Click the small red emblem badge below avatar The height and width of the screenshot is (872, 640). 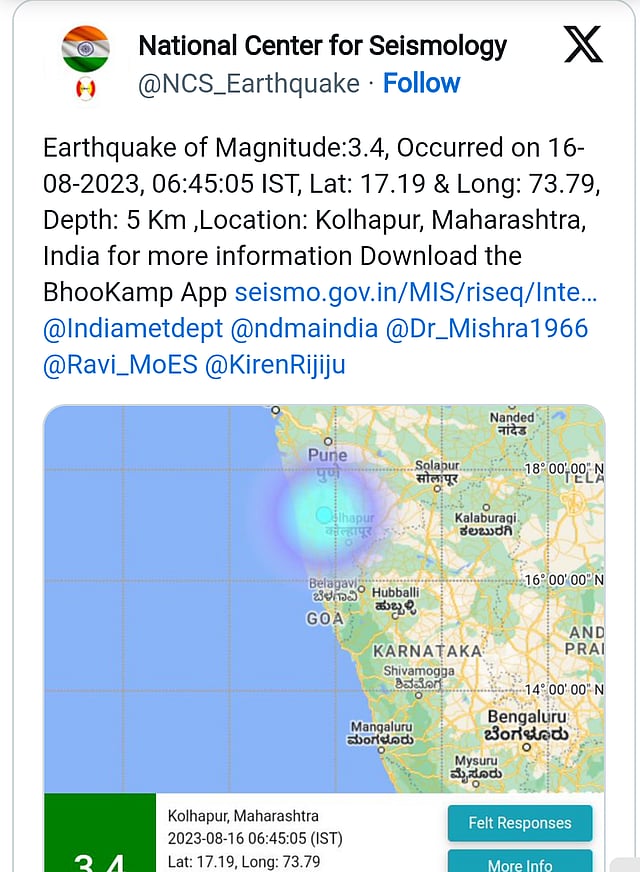click(x=85, y=89)
